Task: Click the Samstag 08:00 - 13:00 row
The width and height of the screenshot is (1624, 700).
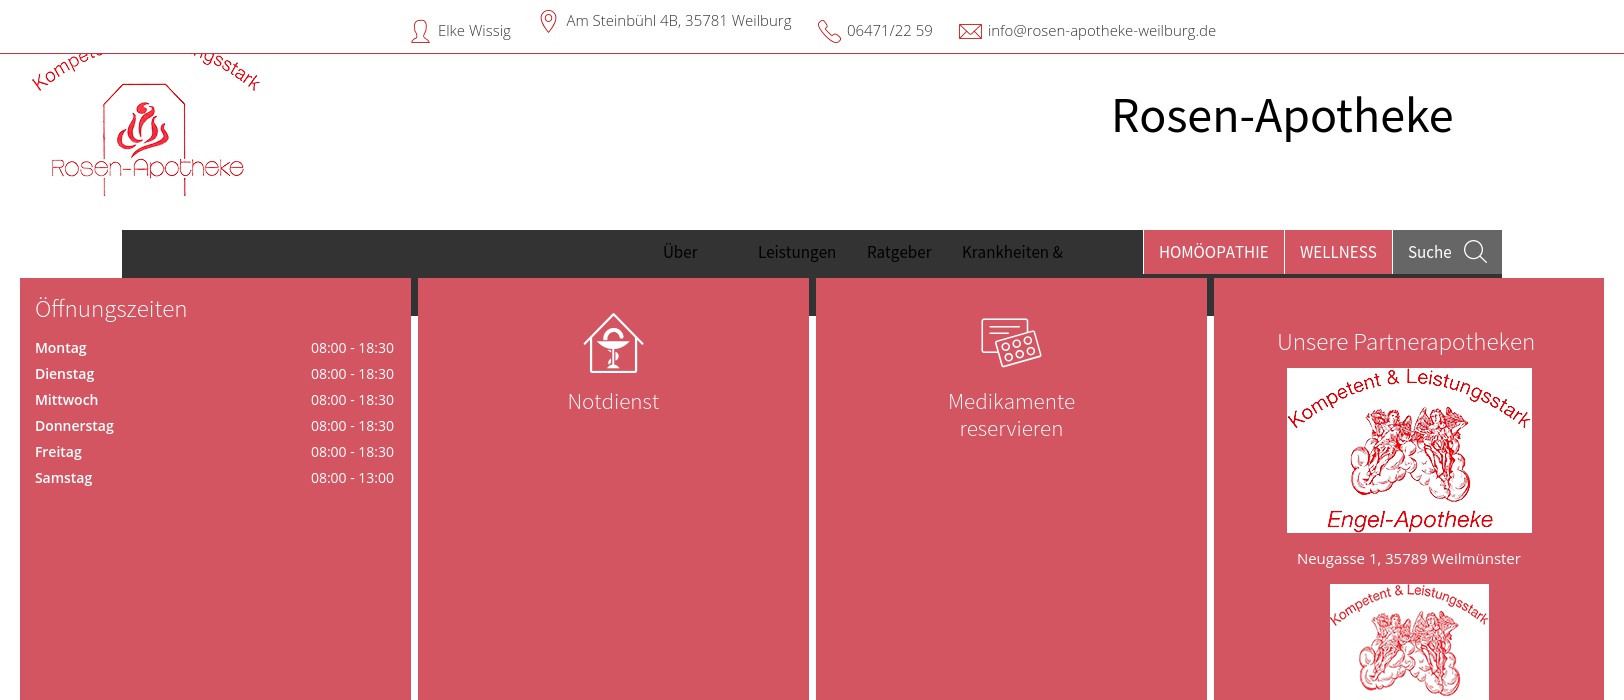Action: pyautogui.click(x=214, y=478)
